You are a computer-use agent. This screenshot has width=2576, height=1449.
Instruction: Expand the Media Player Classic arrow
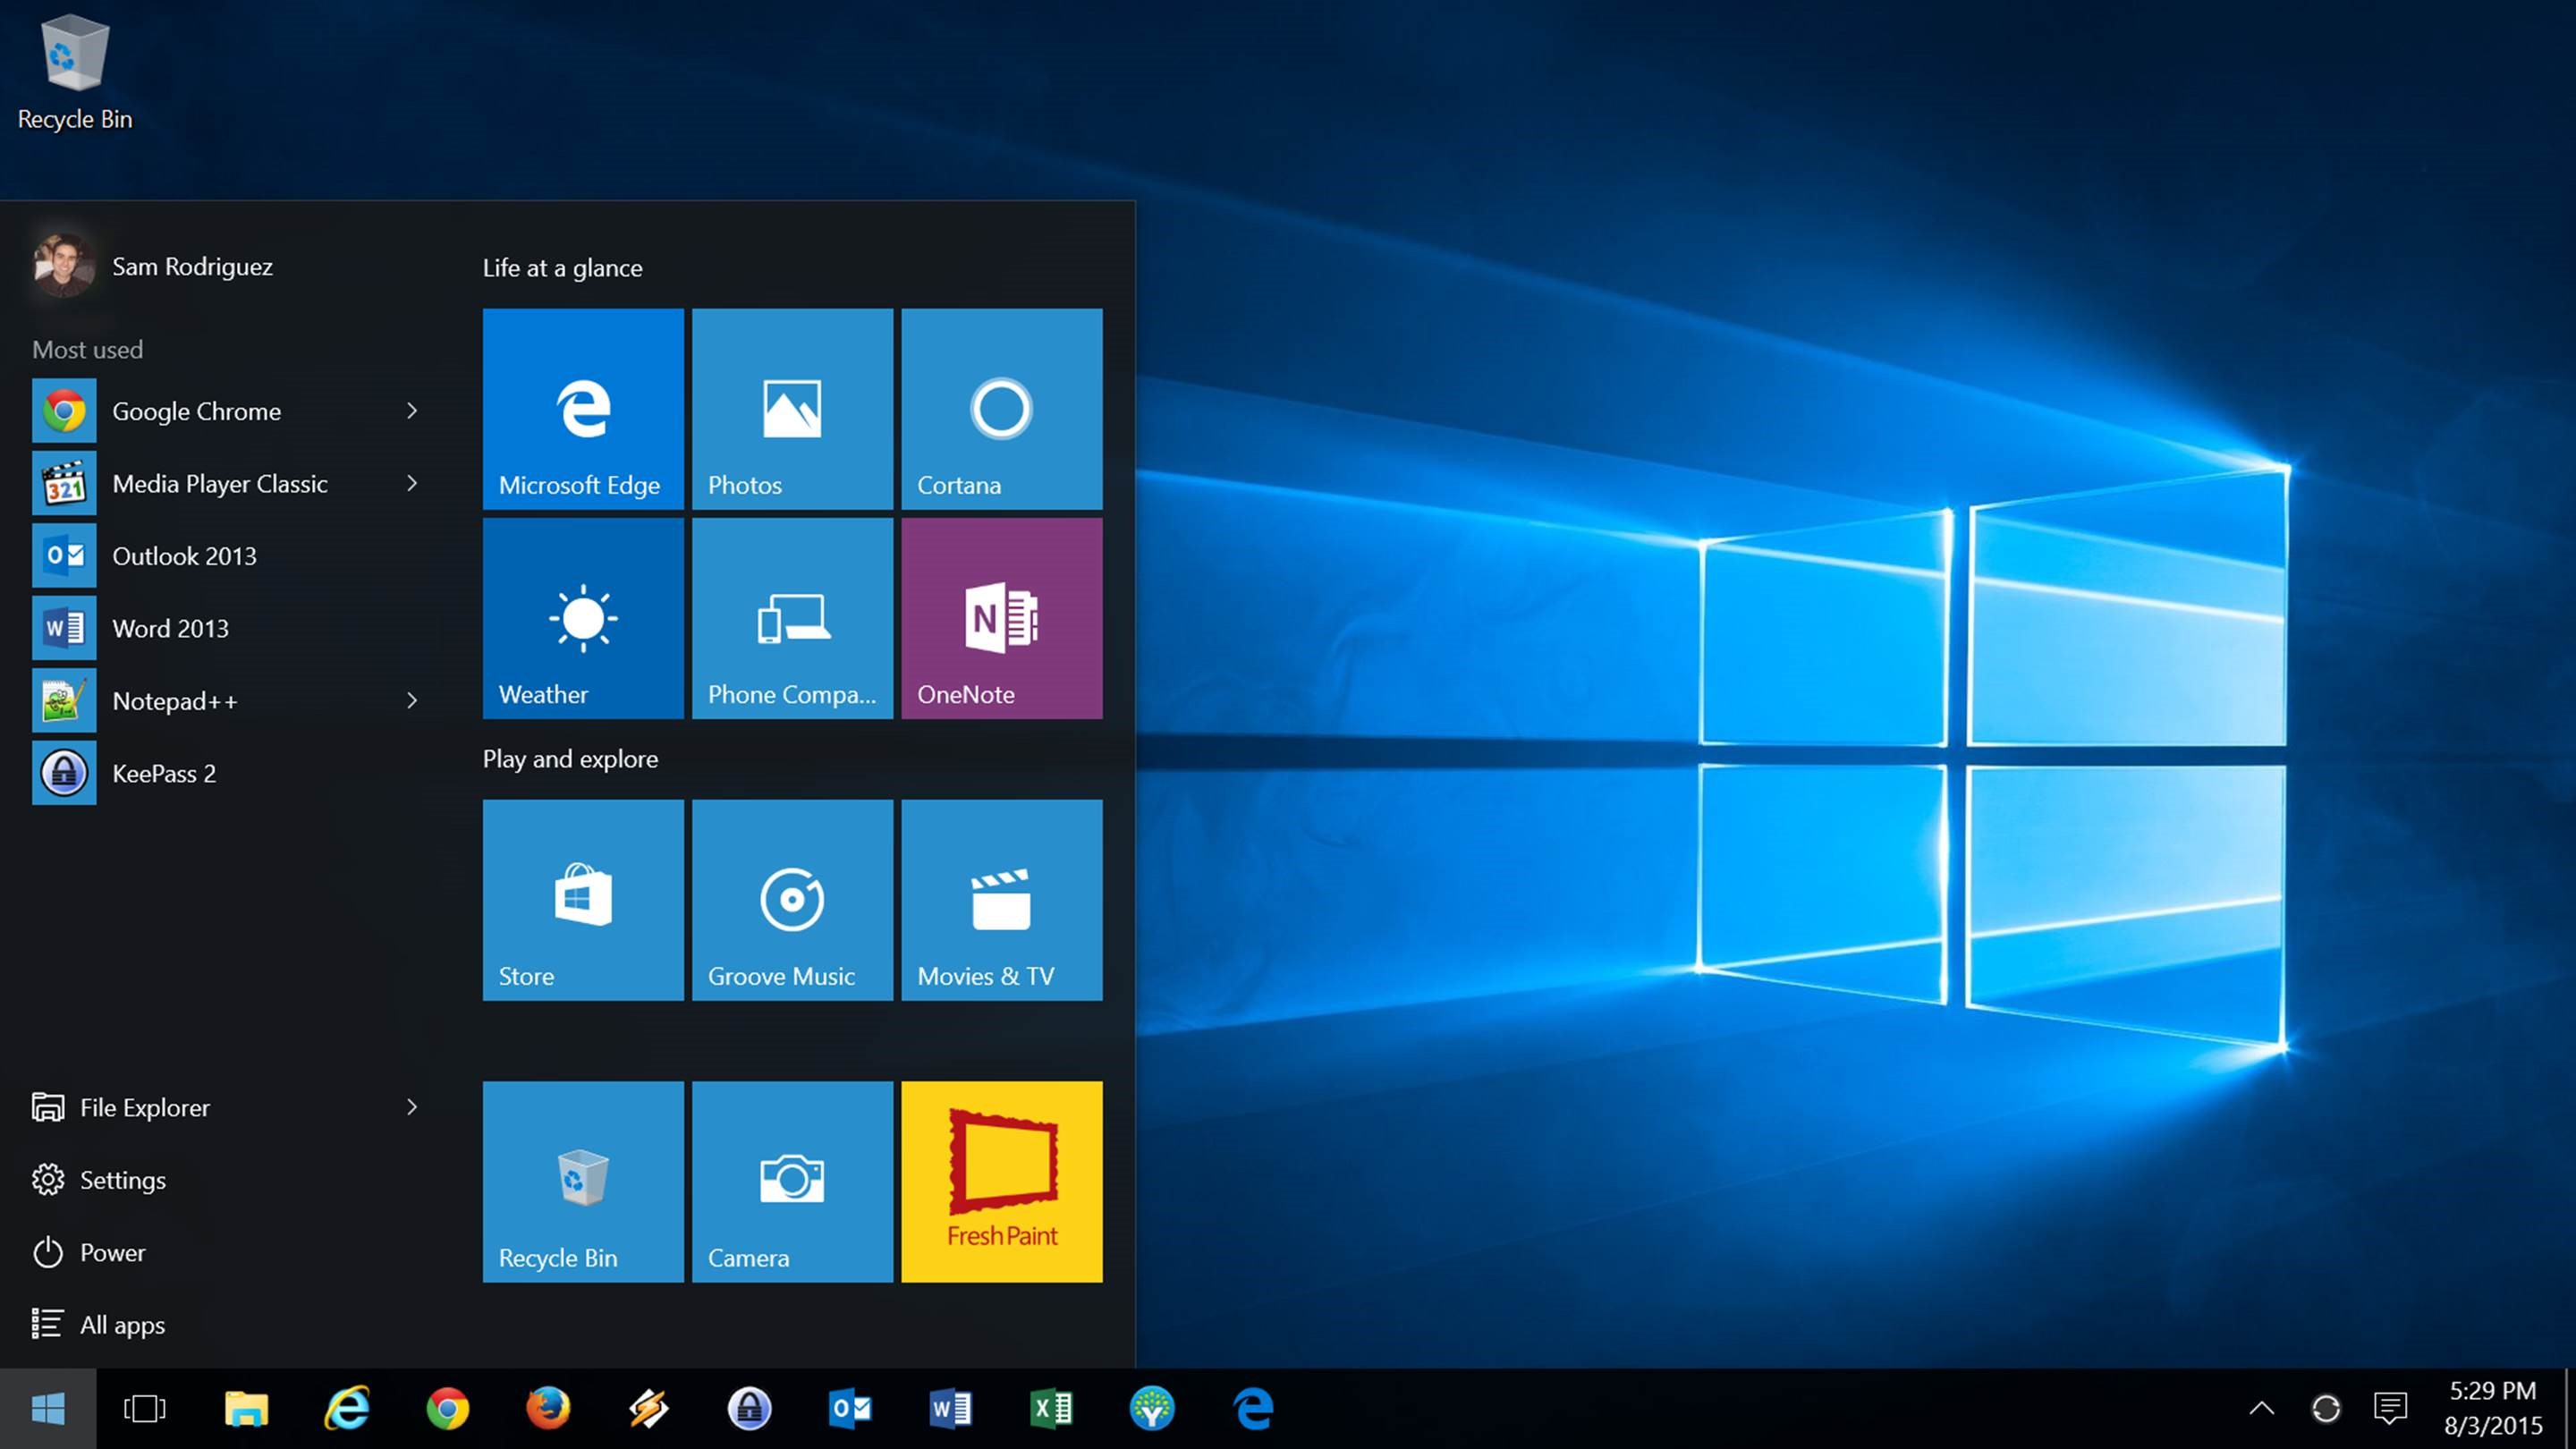coord(412,484)
